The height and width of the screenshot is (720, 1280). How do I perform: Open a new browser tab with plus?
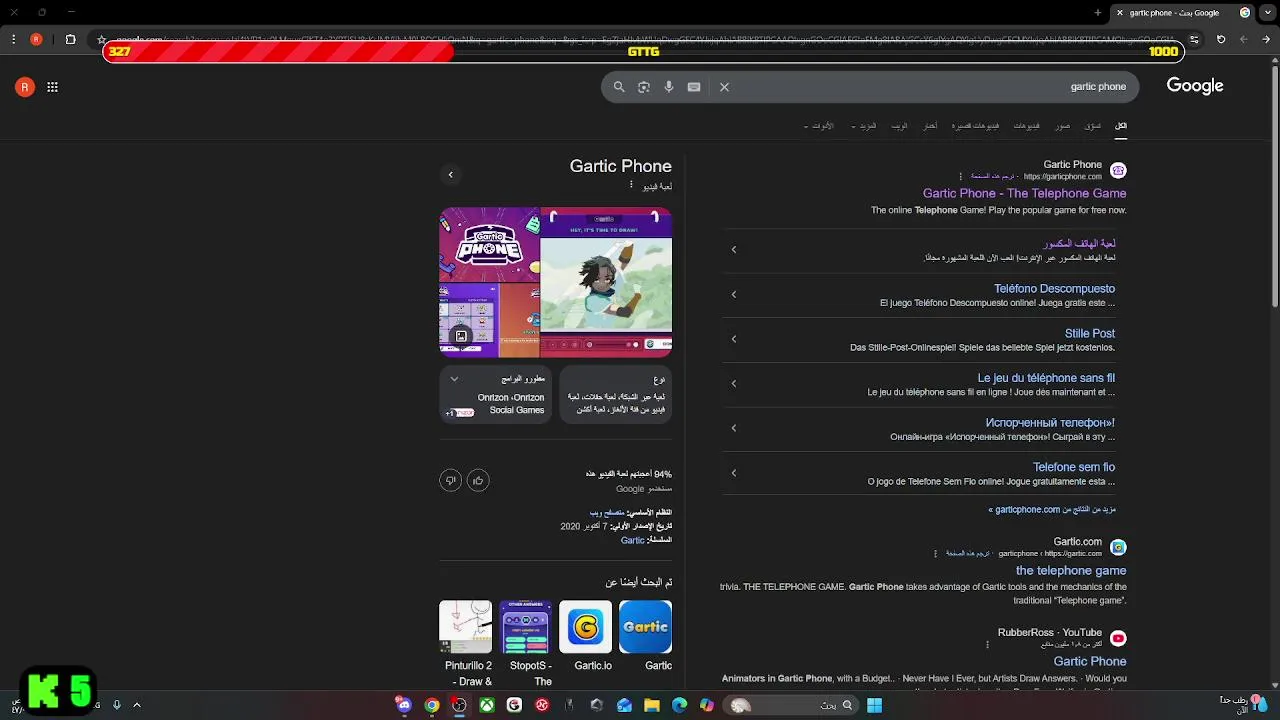tap(1098, 13)
